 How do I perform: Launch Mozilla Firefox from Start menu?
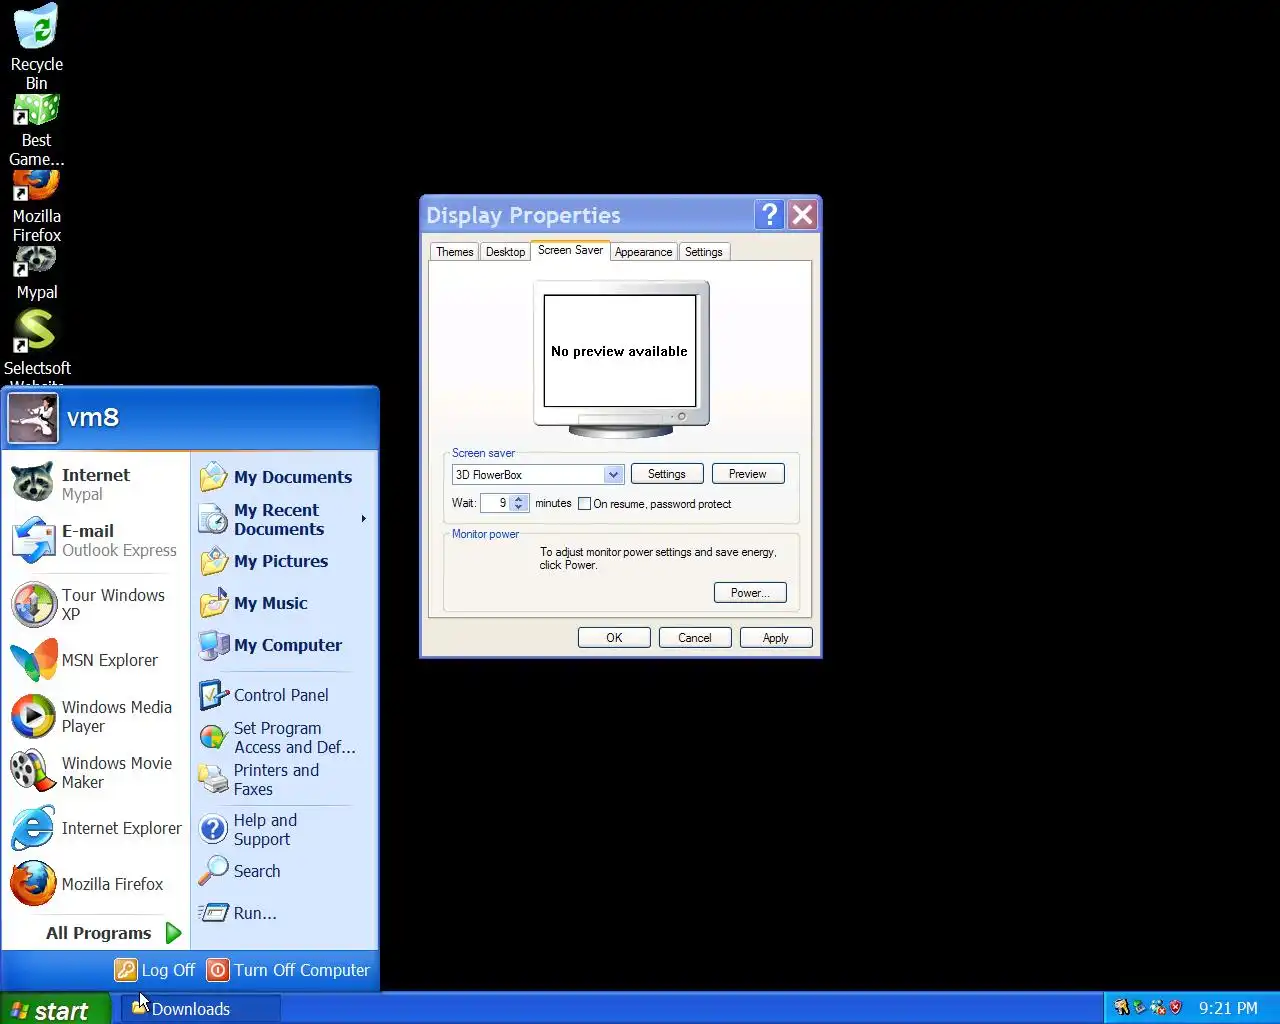[96, 884]
